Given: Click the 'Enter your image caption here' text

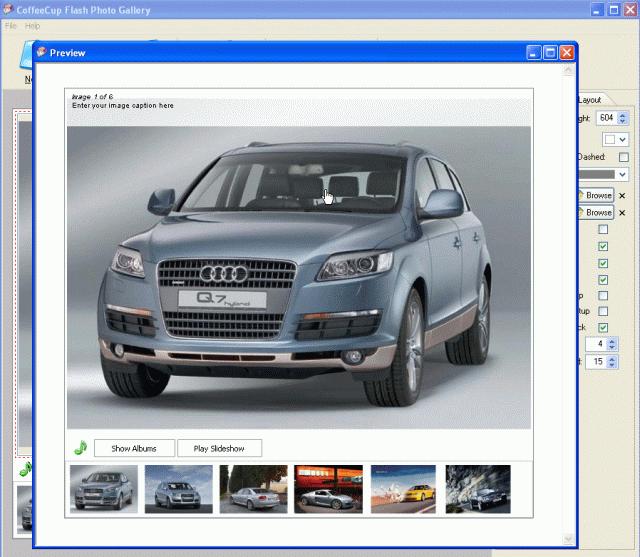Looking at the screenshot, I should coord(123,105).
